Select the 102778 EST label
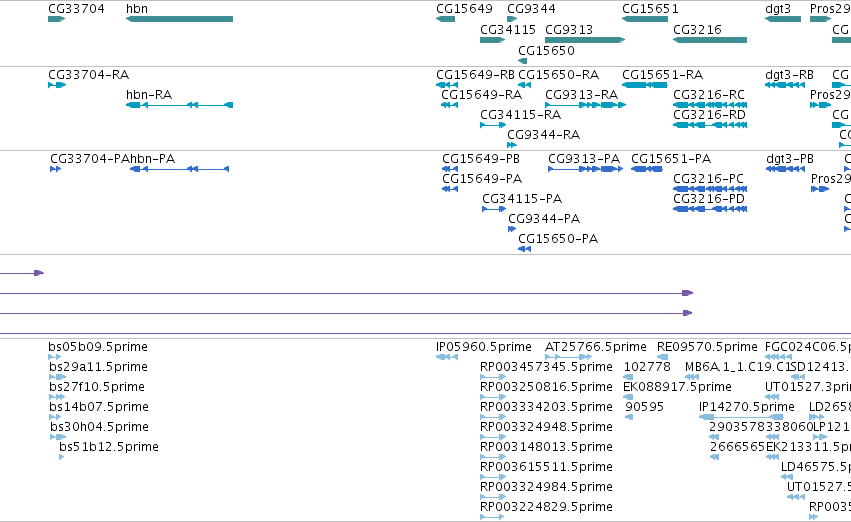Screen dimensions: 851x522 click(647, 367)
